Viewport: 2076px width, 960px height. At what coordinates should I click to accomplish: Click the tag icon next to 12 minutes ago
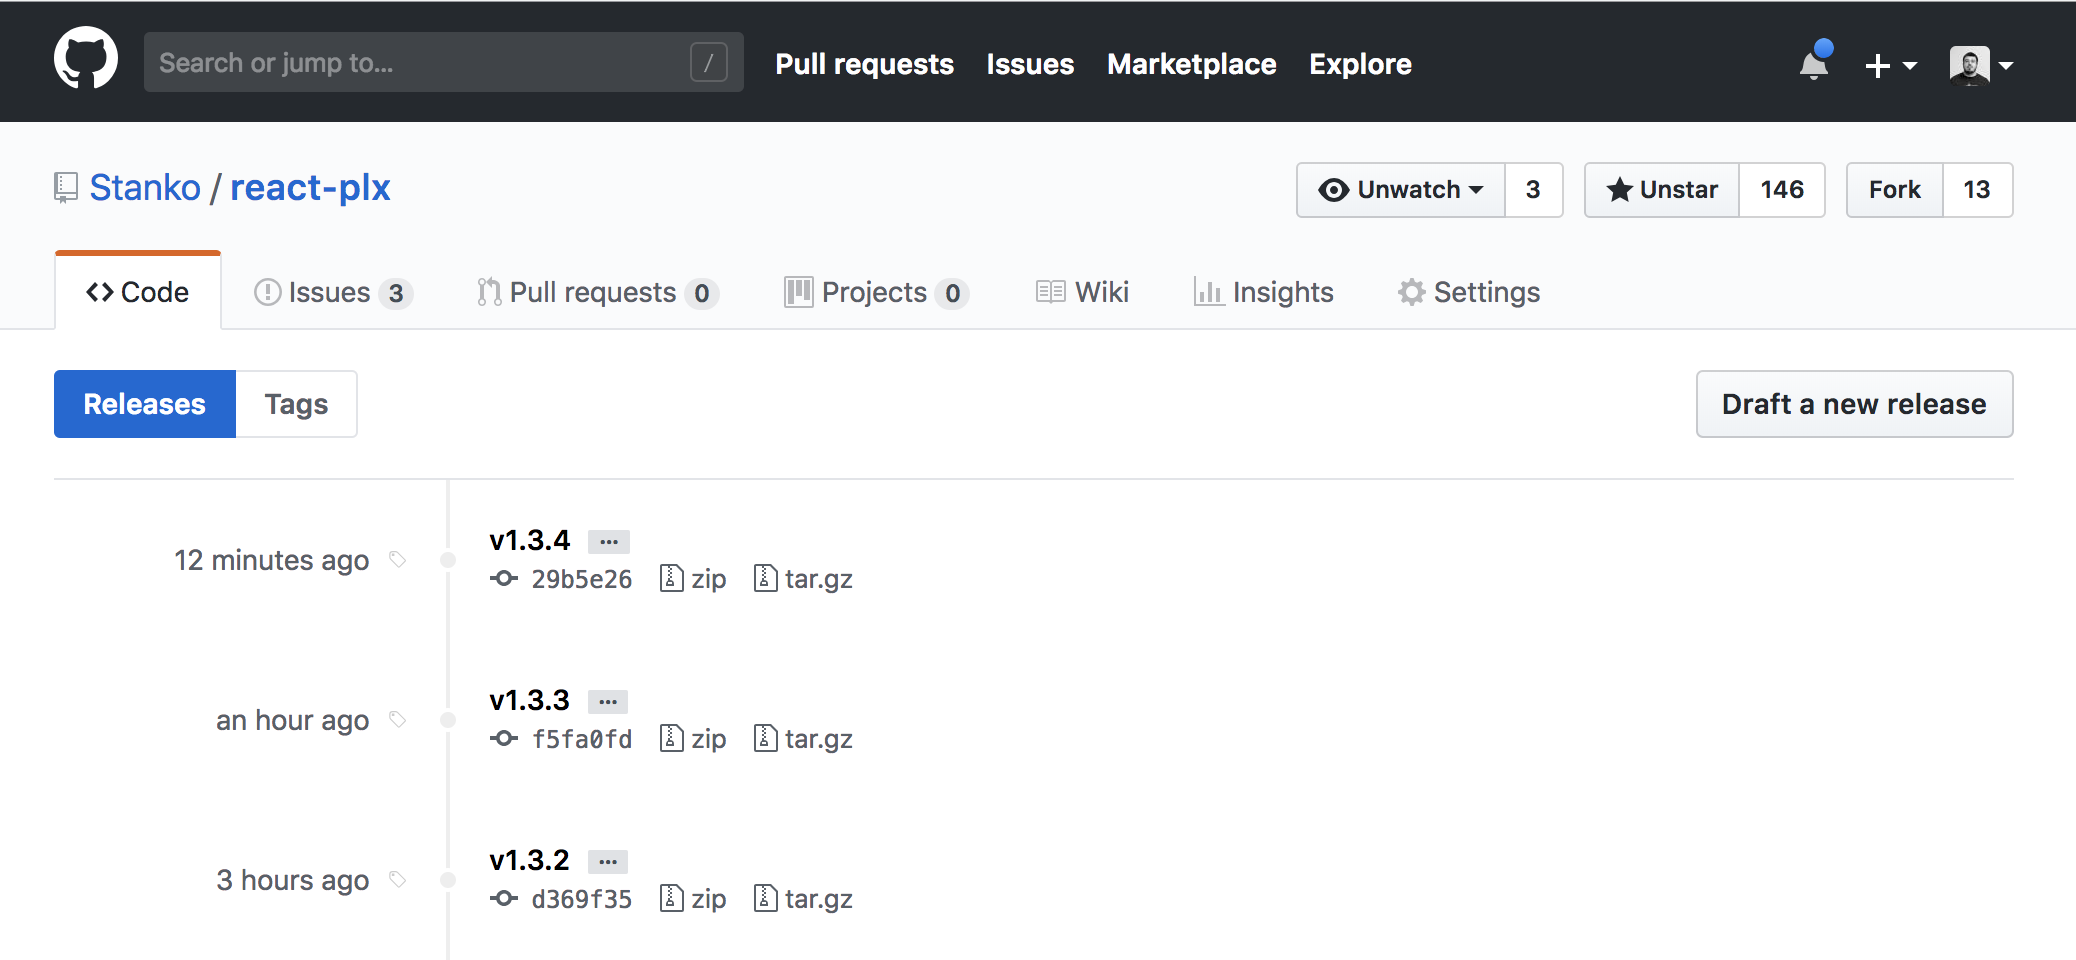click(x=398, y=559)
